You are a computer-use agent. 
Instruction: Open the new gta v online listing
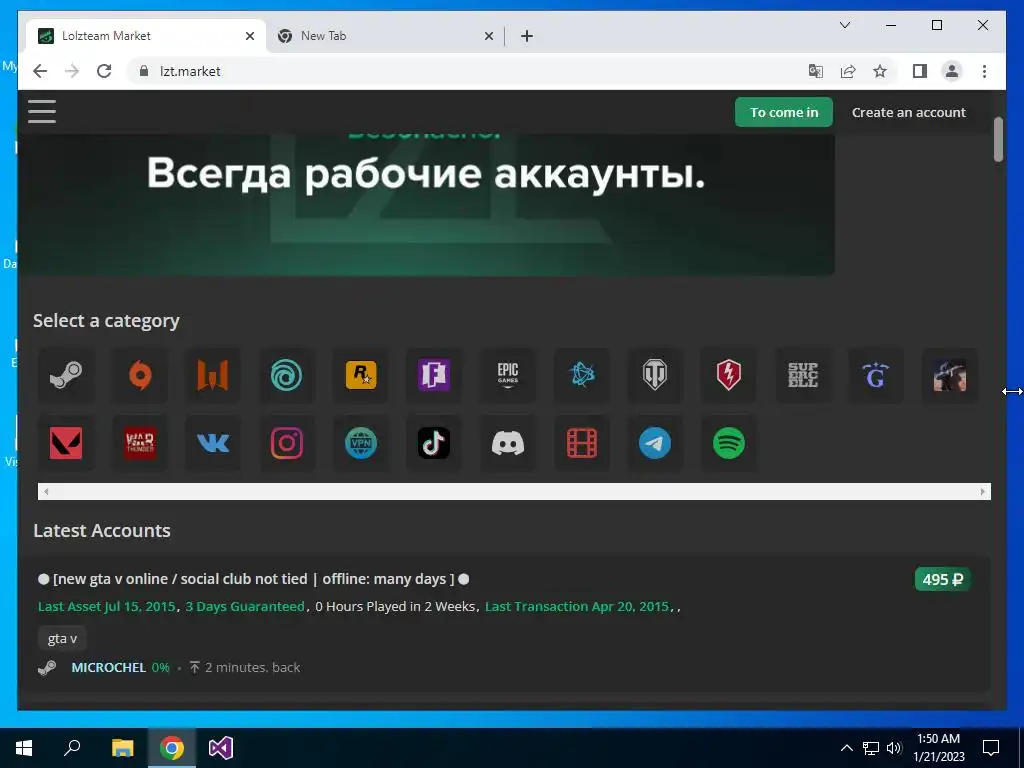coord(253,579)
